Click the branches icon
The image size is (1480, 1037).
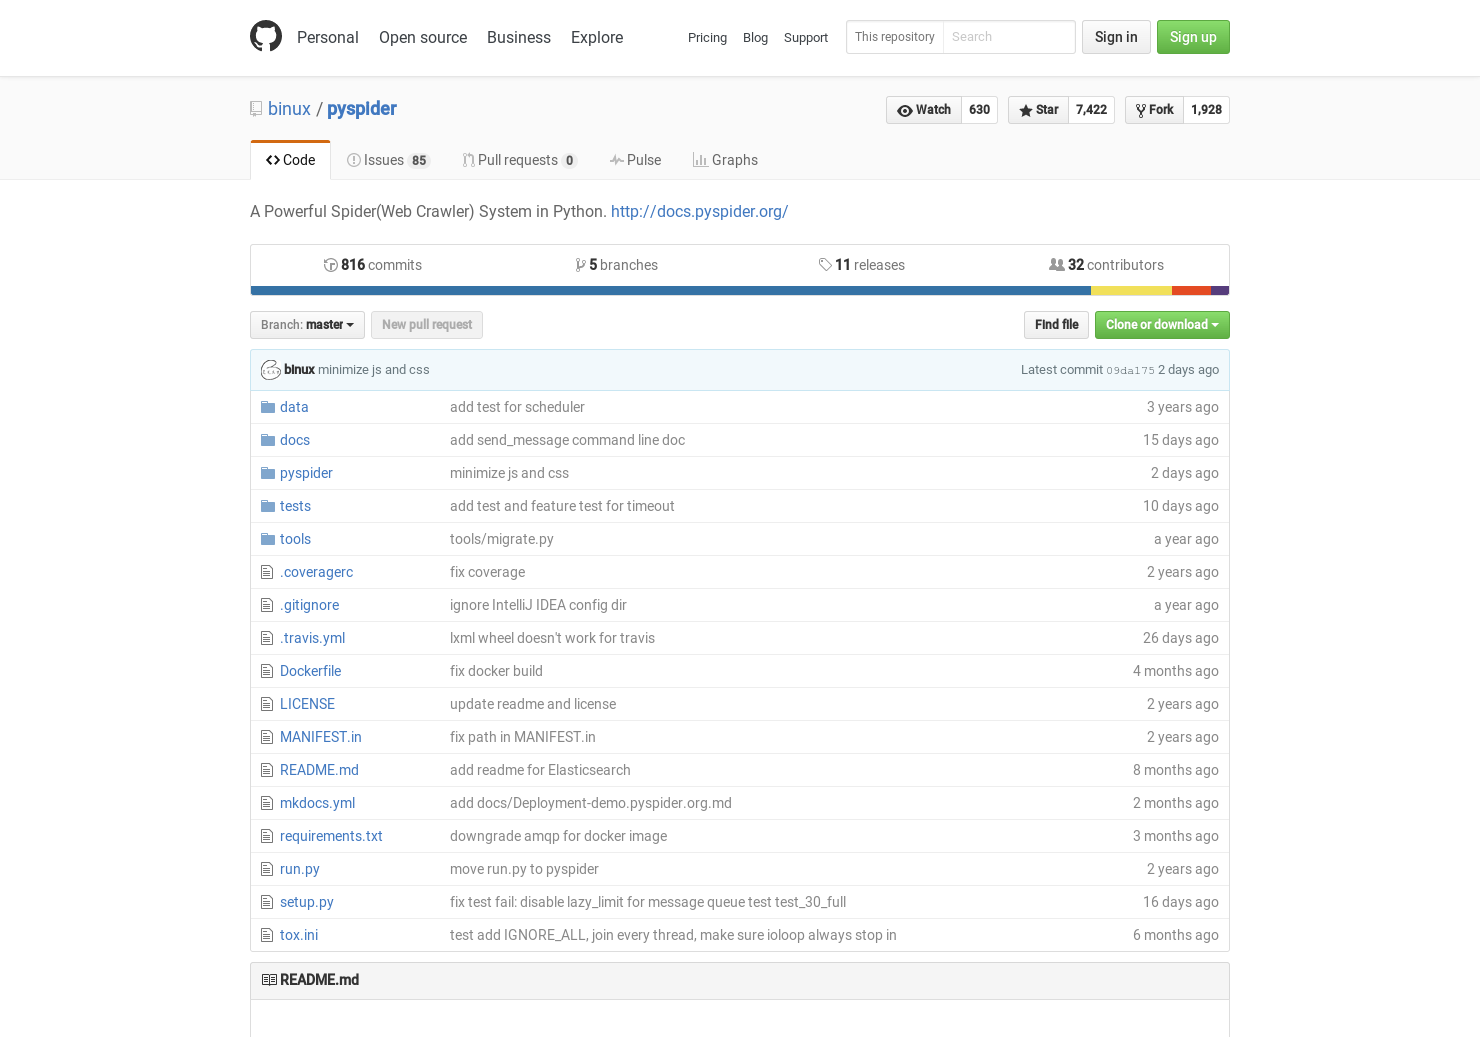click(582, 264)
